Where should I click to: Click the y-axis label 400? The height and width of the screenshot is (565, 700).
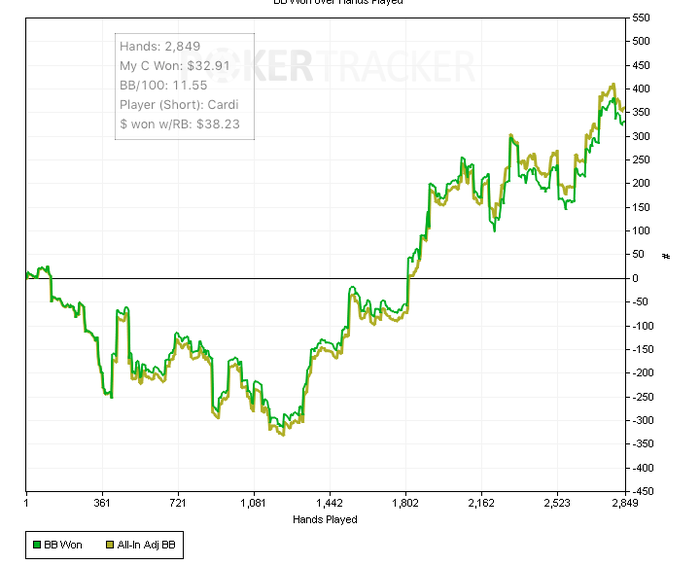click(641, 89)
